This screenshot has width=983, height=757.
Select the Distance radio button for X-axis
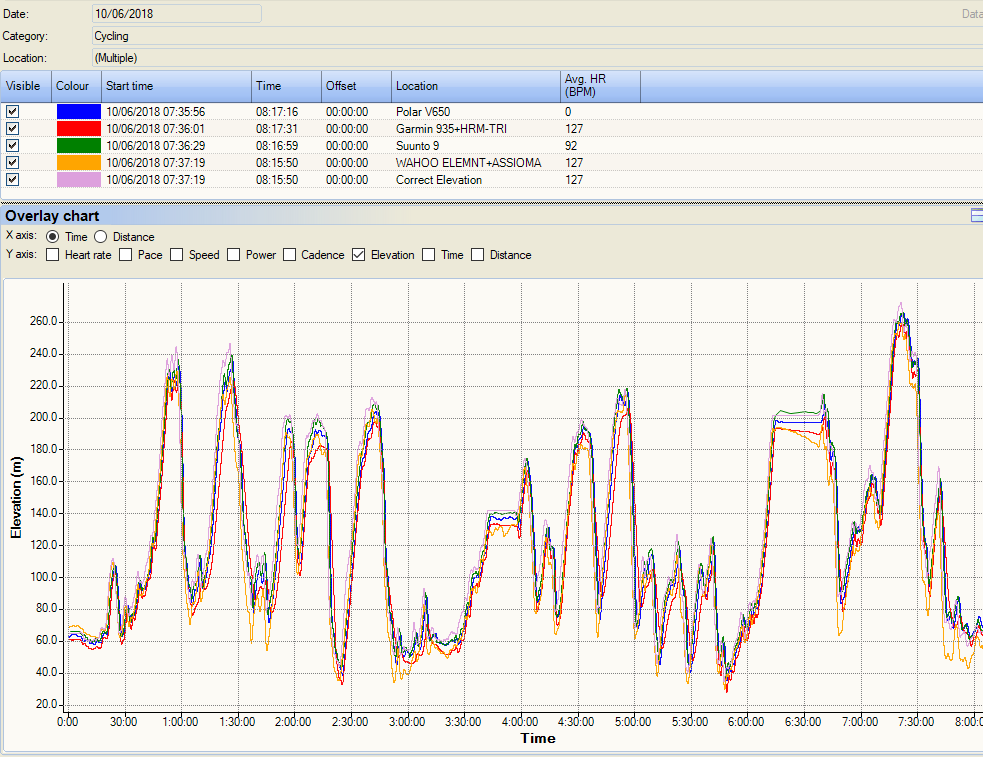[x=100, y=236]
